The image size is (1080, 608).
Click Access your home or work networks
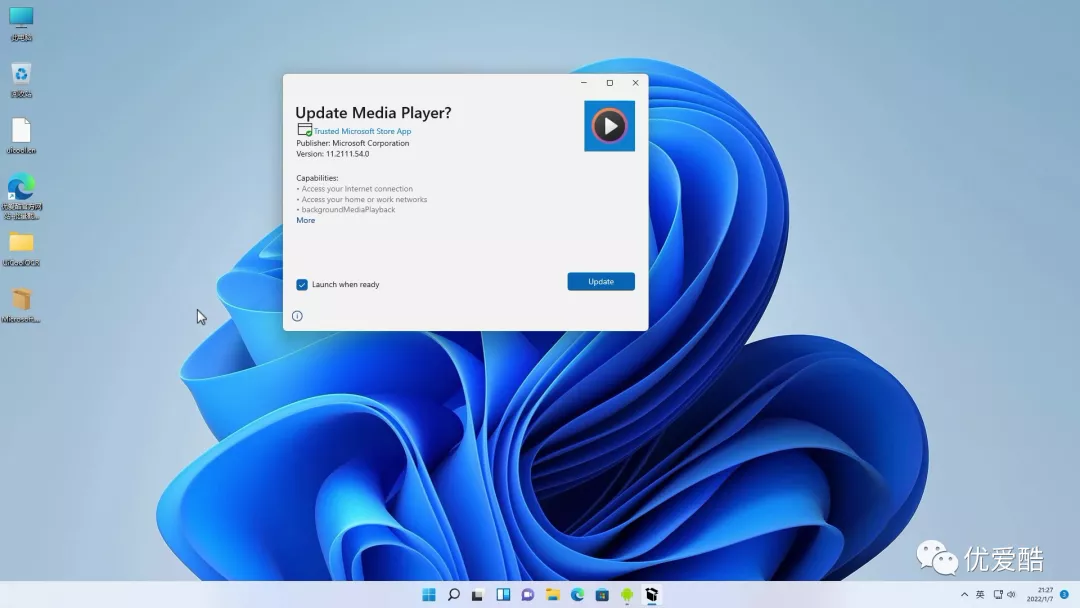tap(362, 199)
